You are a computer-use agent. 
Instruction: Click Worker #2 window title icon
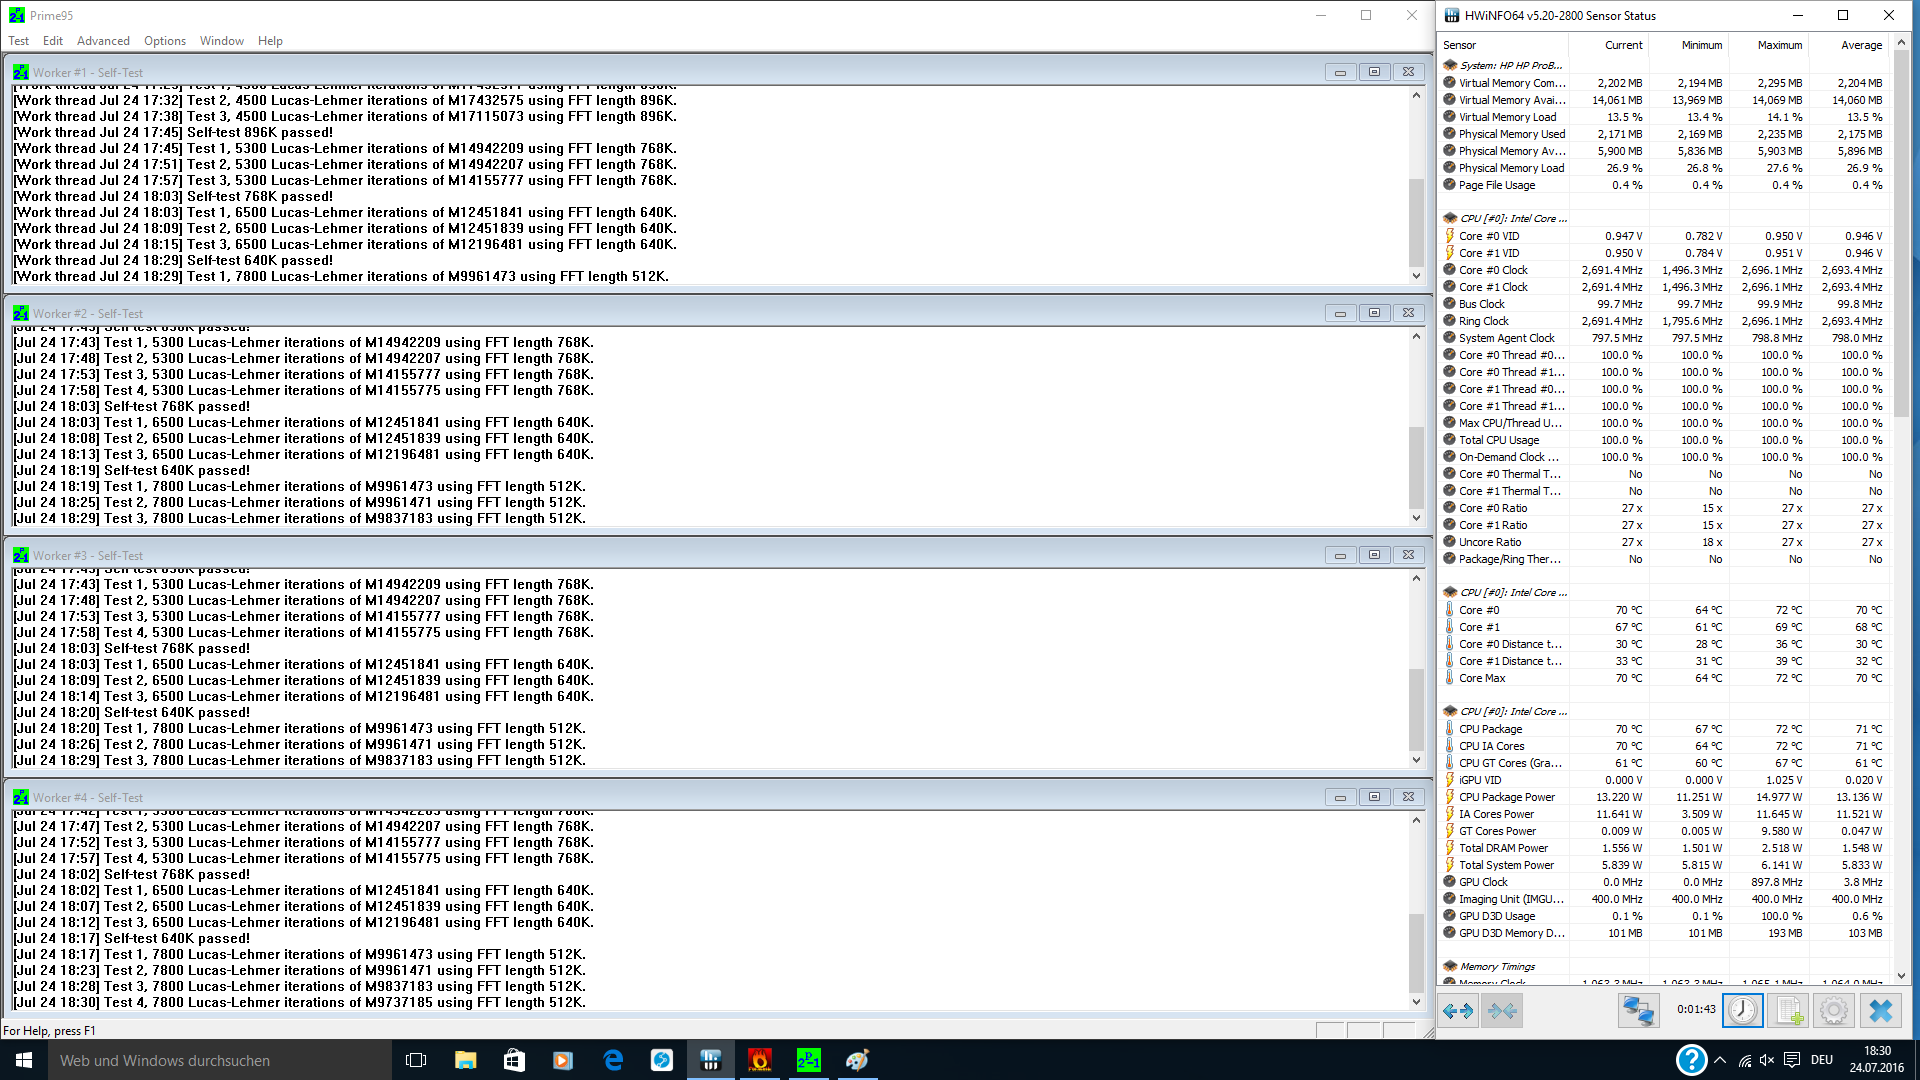21,313
